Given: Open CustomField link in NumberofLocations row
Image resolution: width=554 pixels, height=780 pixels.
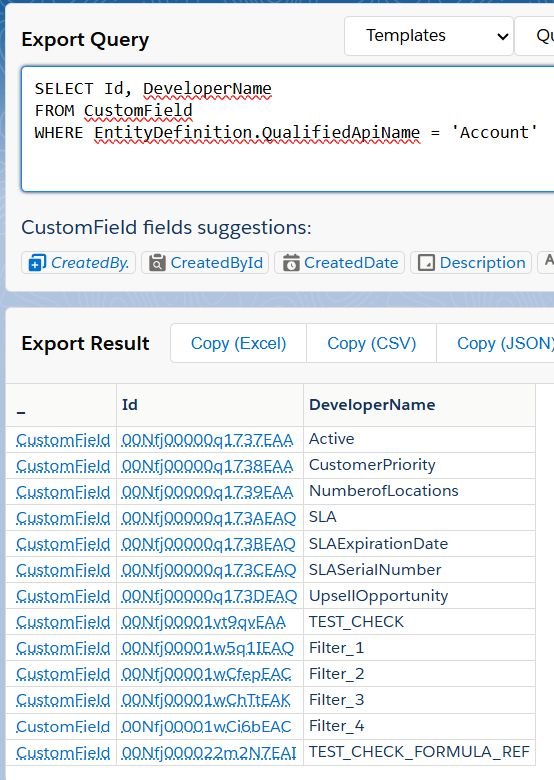Looking at the screenshot, I should click(63, 491).
